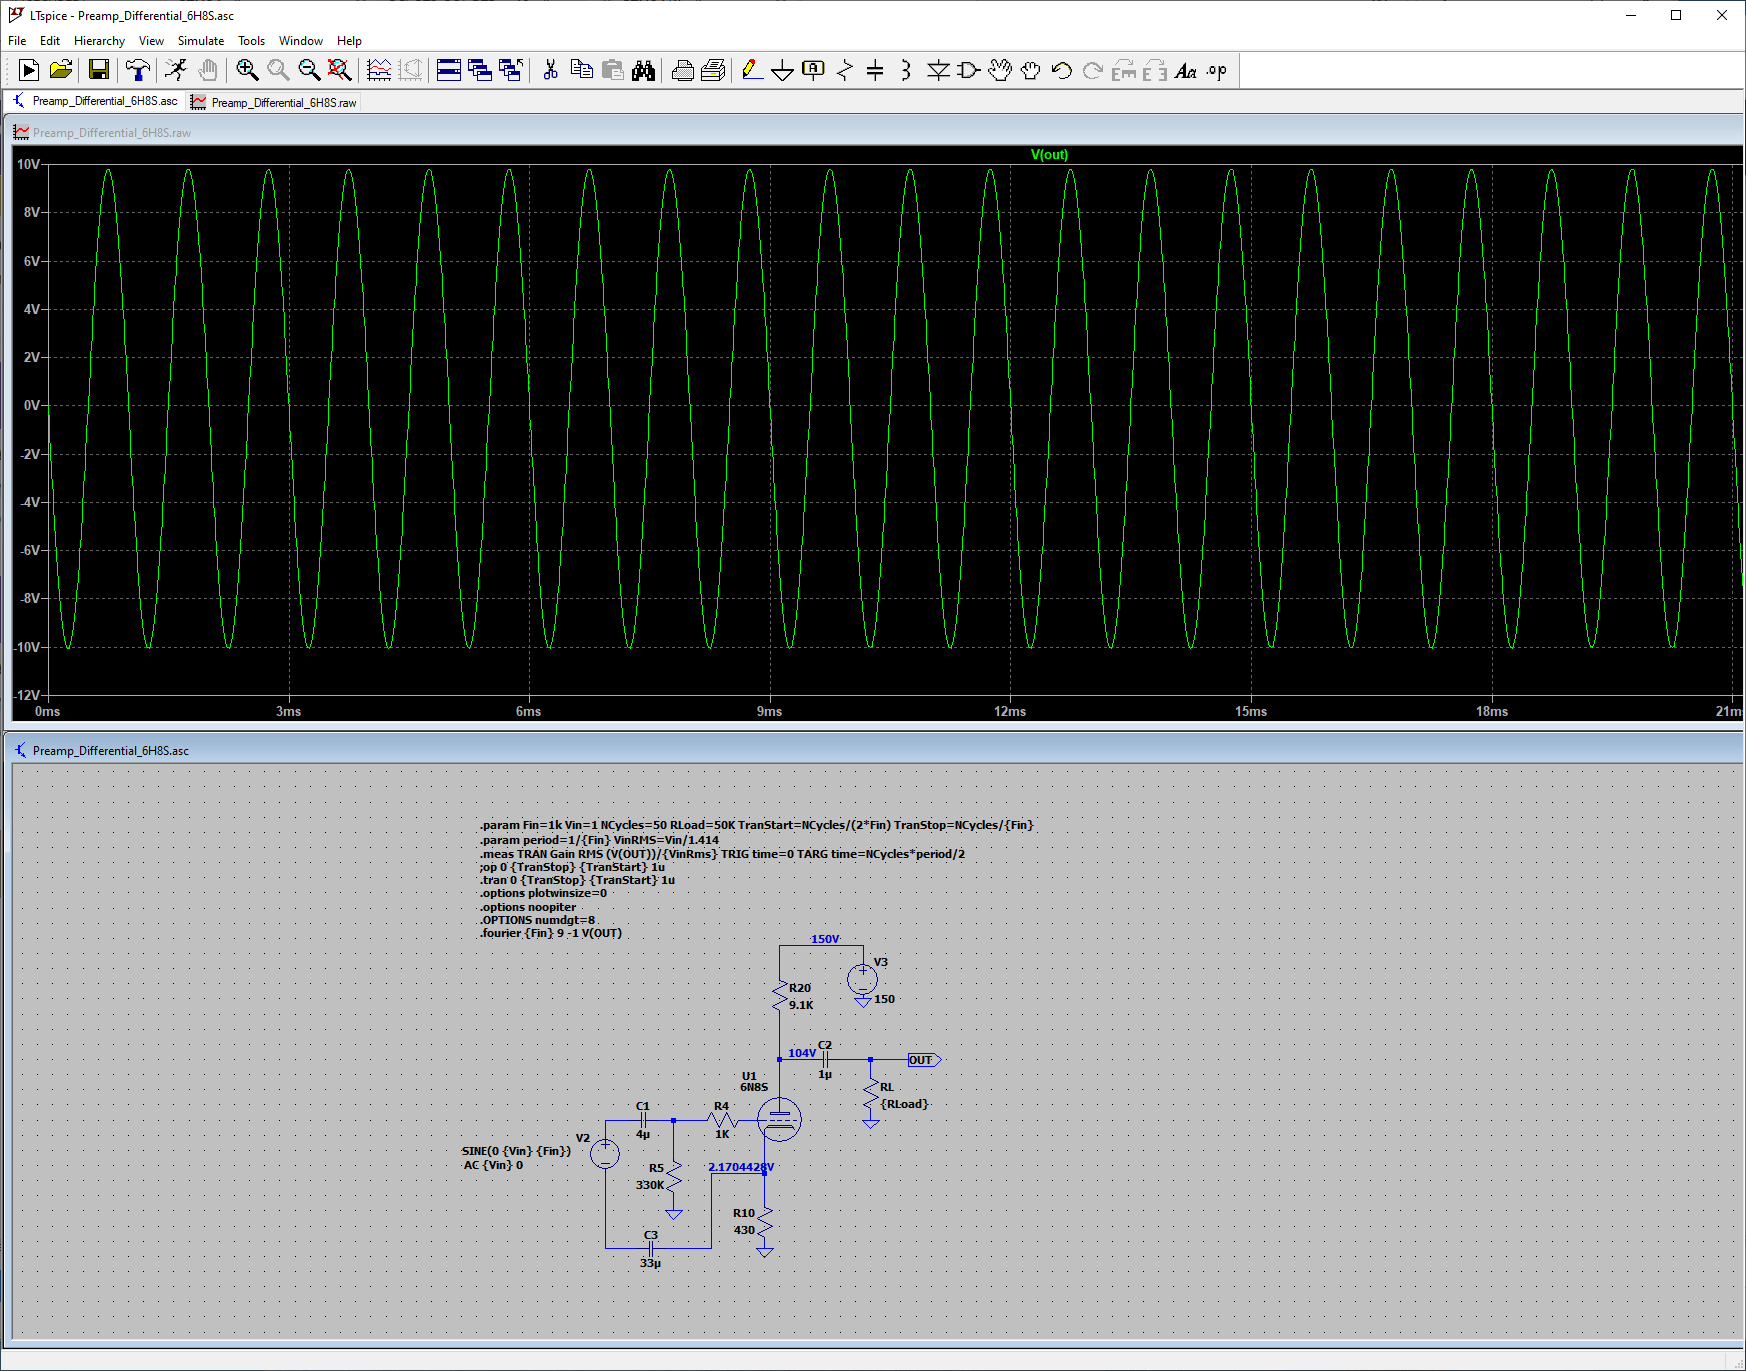Select the Resistor tool
The height and width of the screenshot is (1371, 1746).
pyautogui.click(x=845, y=70)
